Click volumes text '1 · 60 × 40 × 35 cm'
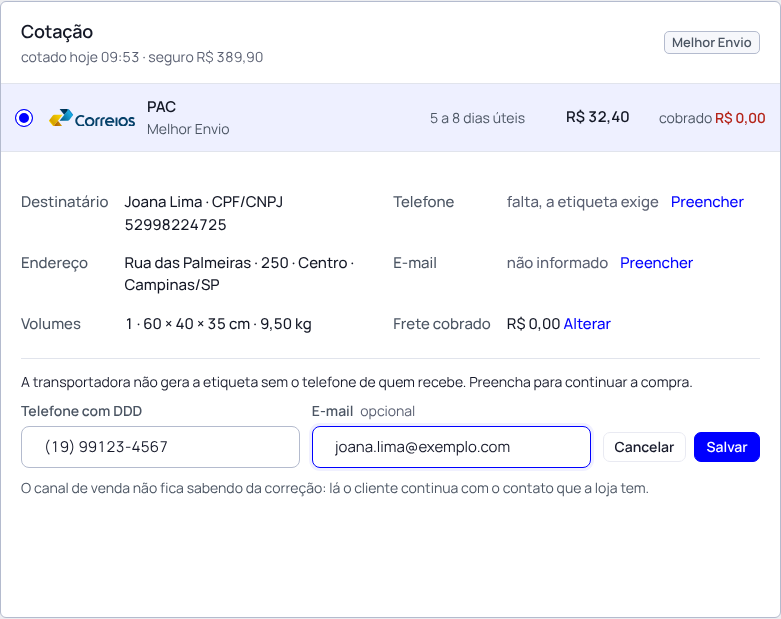This screenshot has height=619, width=781. click(187, 324)
